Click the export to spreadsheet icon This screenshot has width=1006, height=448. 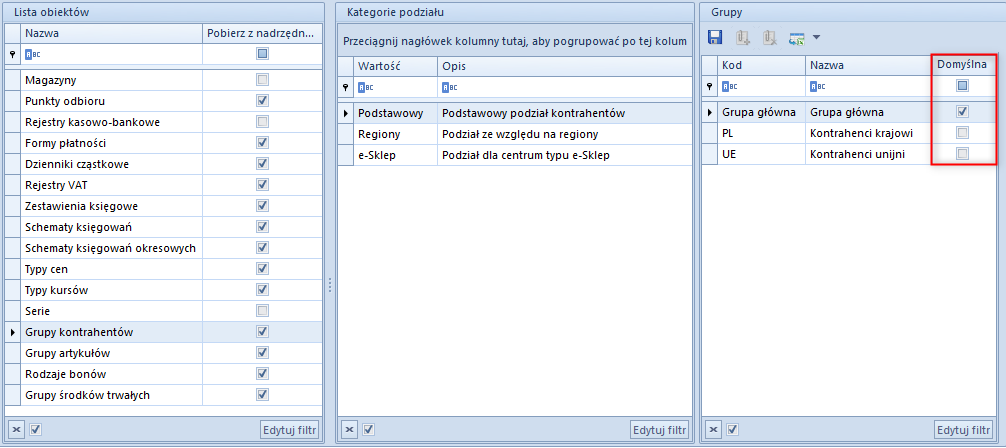pyautogui.click(x=797, y=39)
